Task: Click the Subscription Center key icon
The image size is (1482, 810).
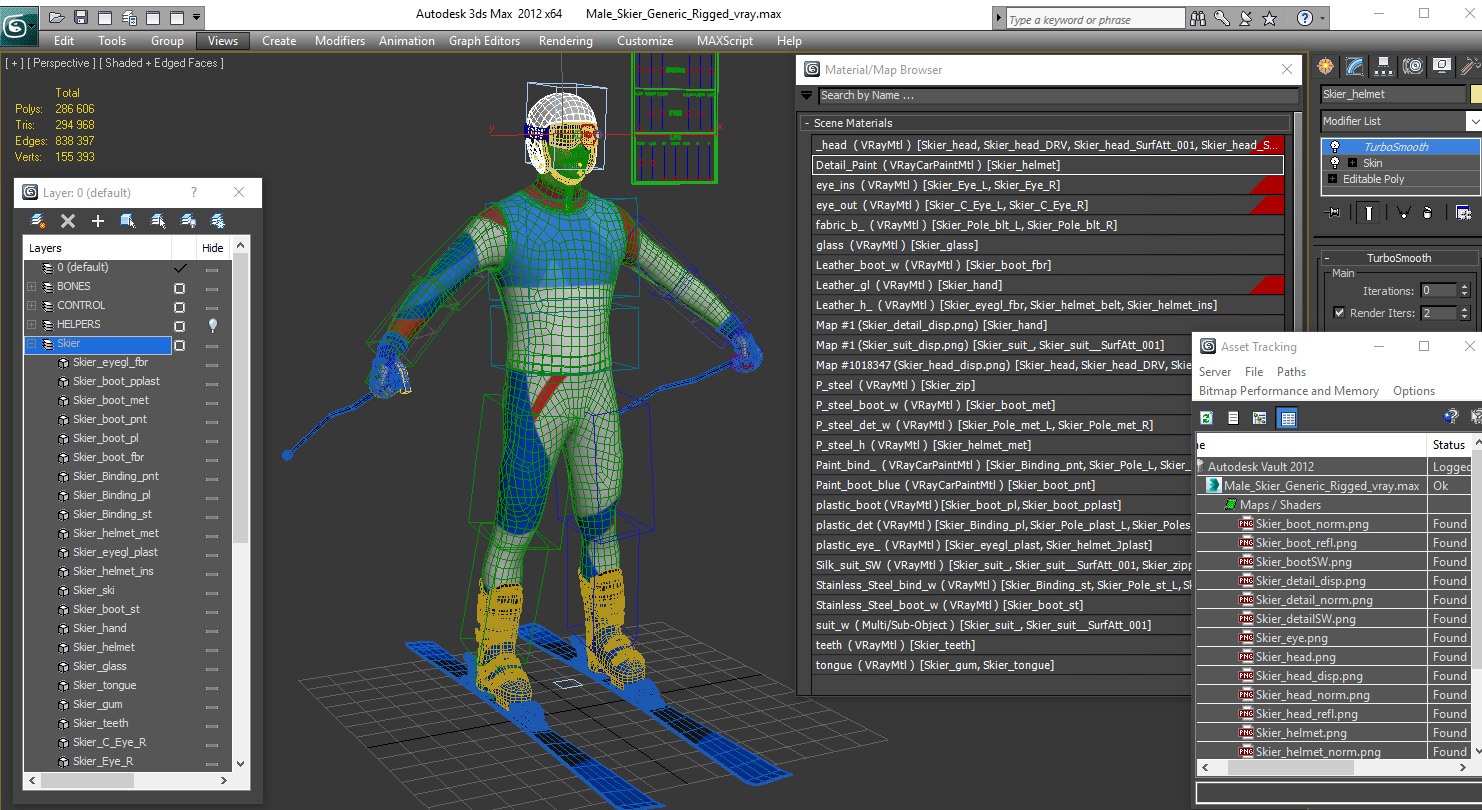Action: click(x=1222, y=18)
